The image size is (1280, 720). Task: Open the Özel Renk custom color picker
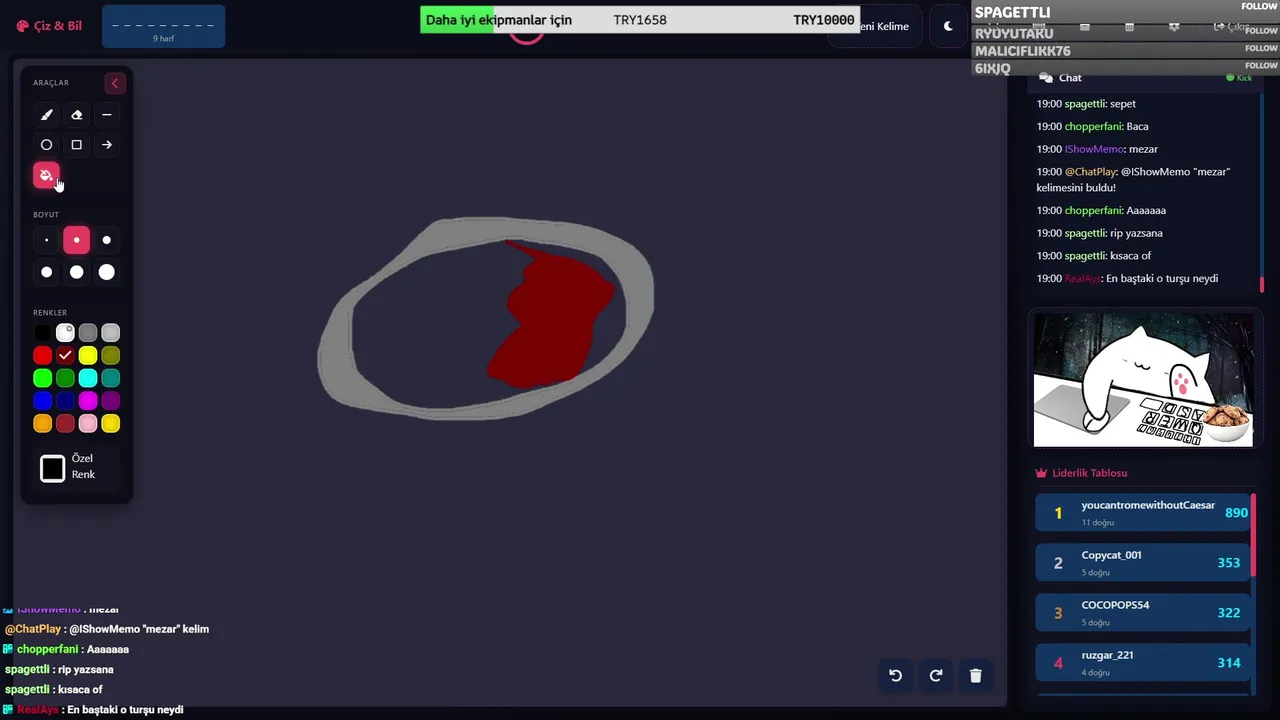coord(52,468)
